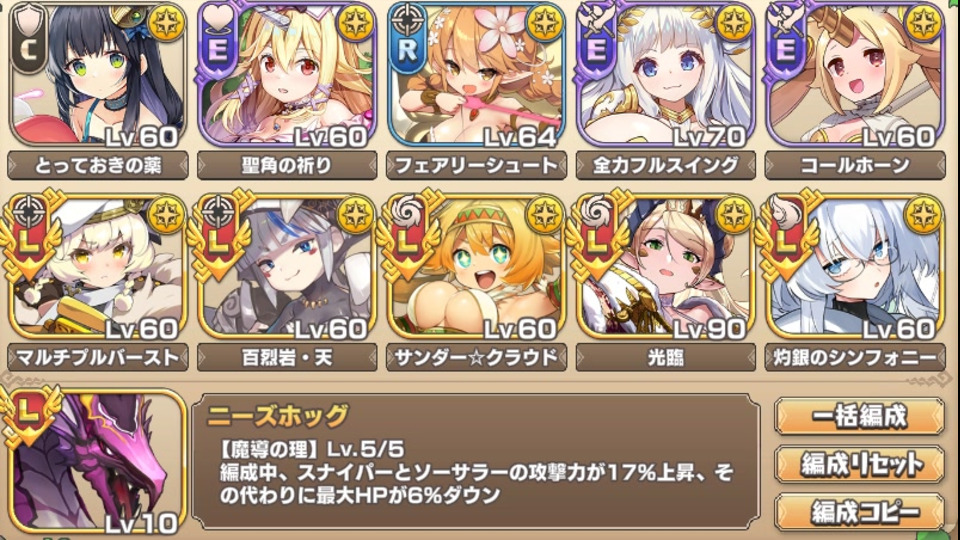Click the ニーズホッグ skill description panel
960x540 pixels.
tap(476, 462)
